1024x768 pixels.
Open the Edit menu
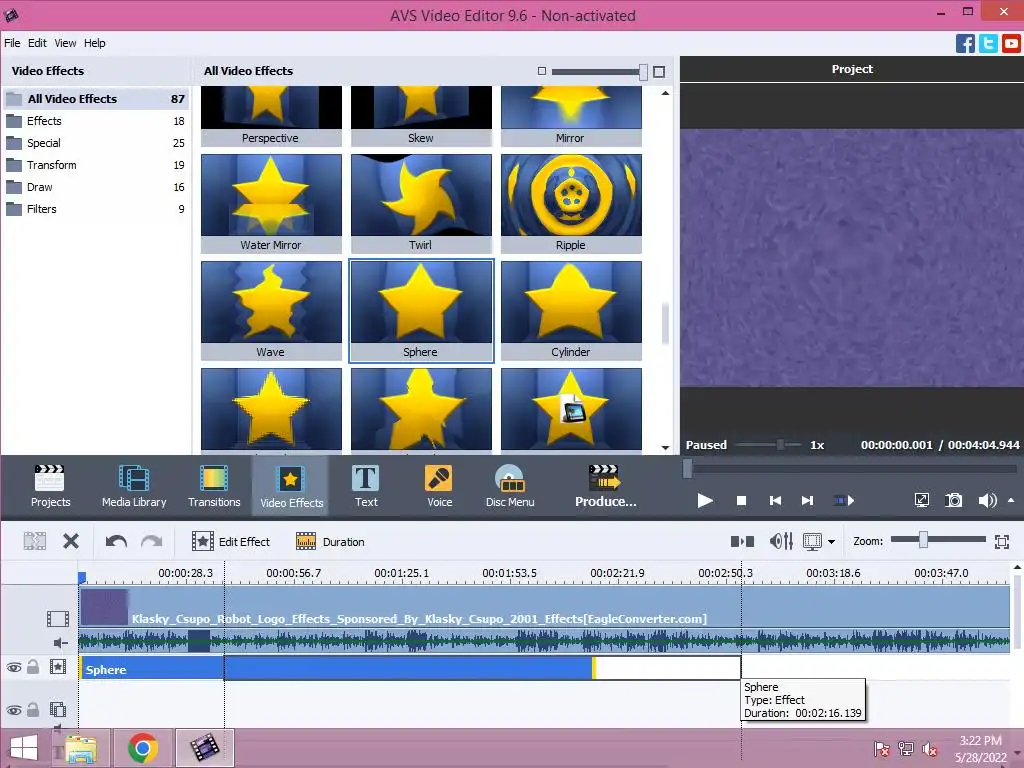point(37,43)
